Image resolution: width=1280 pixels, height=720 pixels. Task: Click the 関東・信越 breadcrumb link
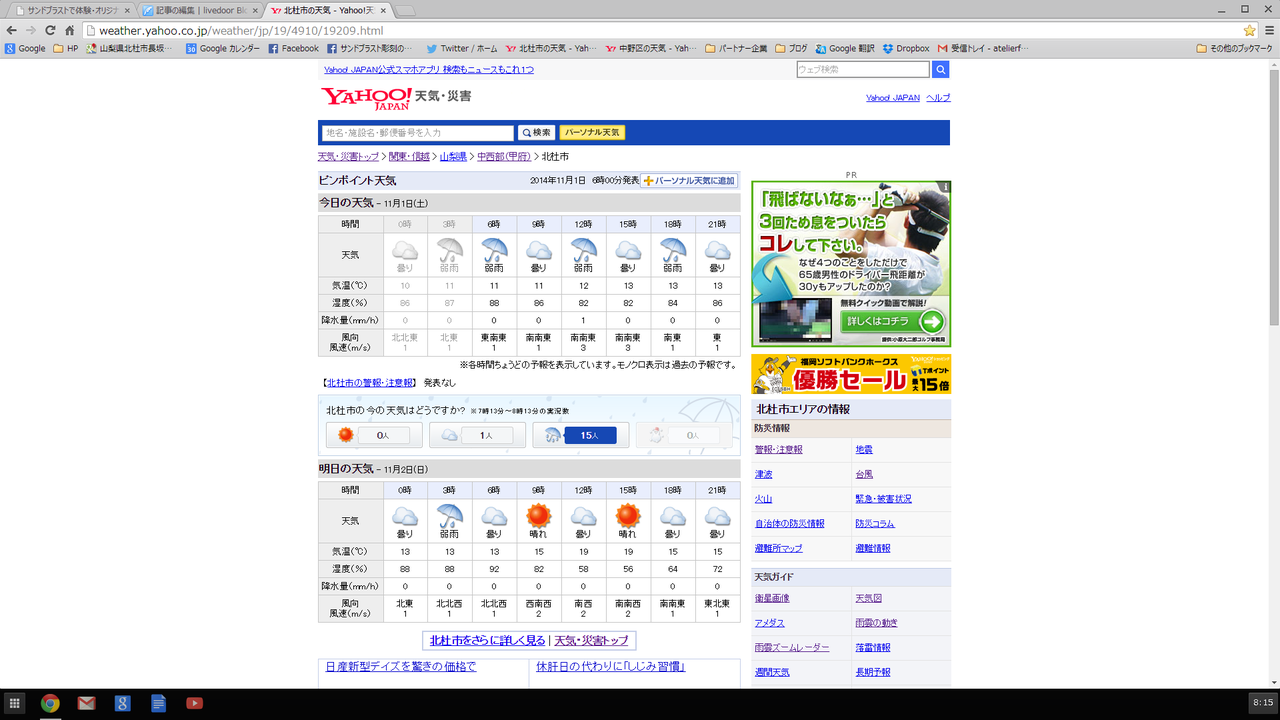[409, 157]
